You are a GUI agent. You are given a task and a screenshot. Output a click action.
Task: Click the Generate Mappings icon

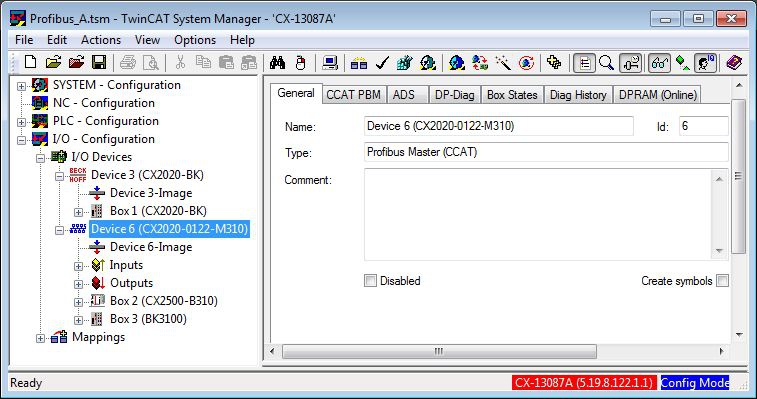click(359, 63)
